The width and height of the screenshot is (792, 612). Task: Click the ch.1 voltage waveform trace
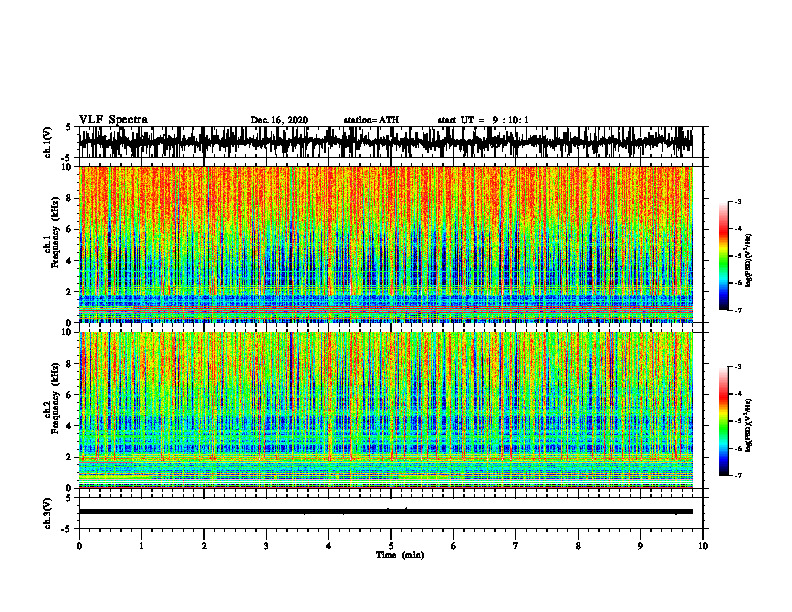coord(385,142)
